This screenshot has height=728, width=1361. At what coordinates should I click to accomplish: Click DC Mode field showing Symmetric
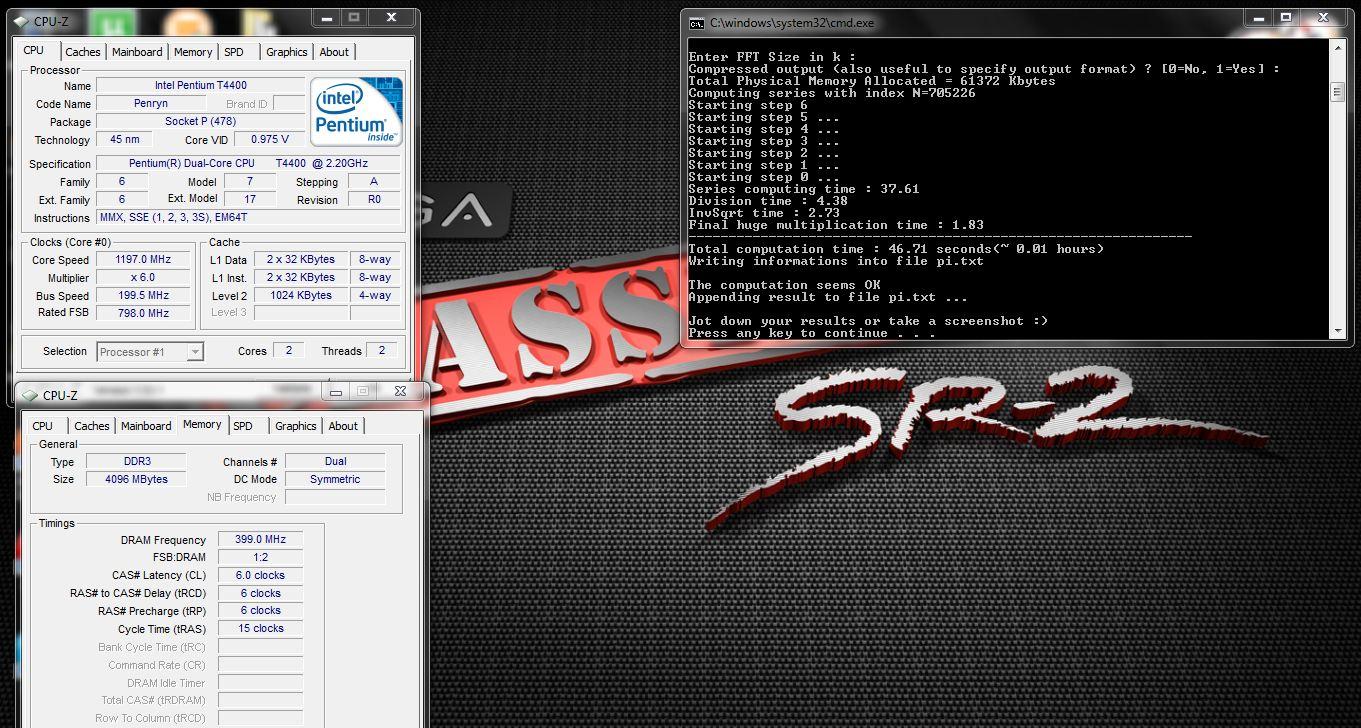[x=335, y=479]
